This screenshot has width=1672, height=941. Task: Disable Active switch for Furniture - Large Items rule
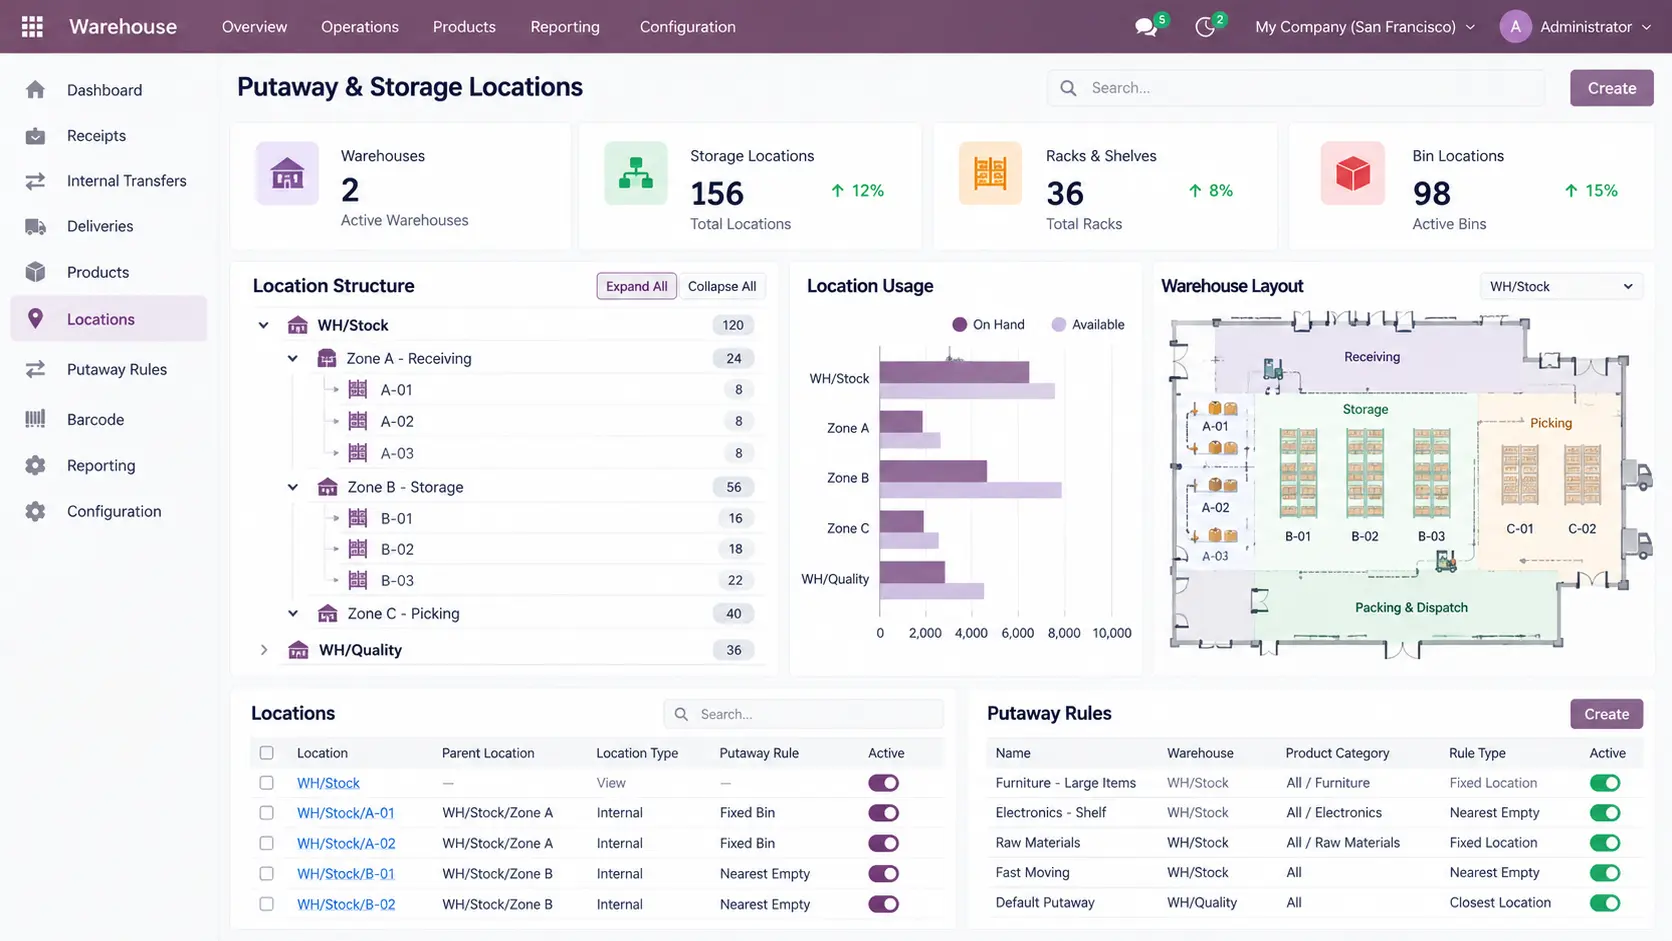tap(1605, 783)
